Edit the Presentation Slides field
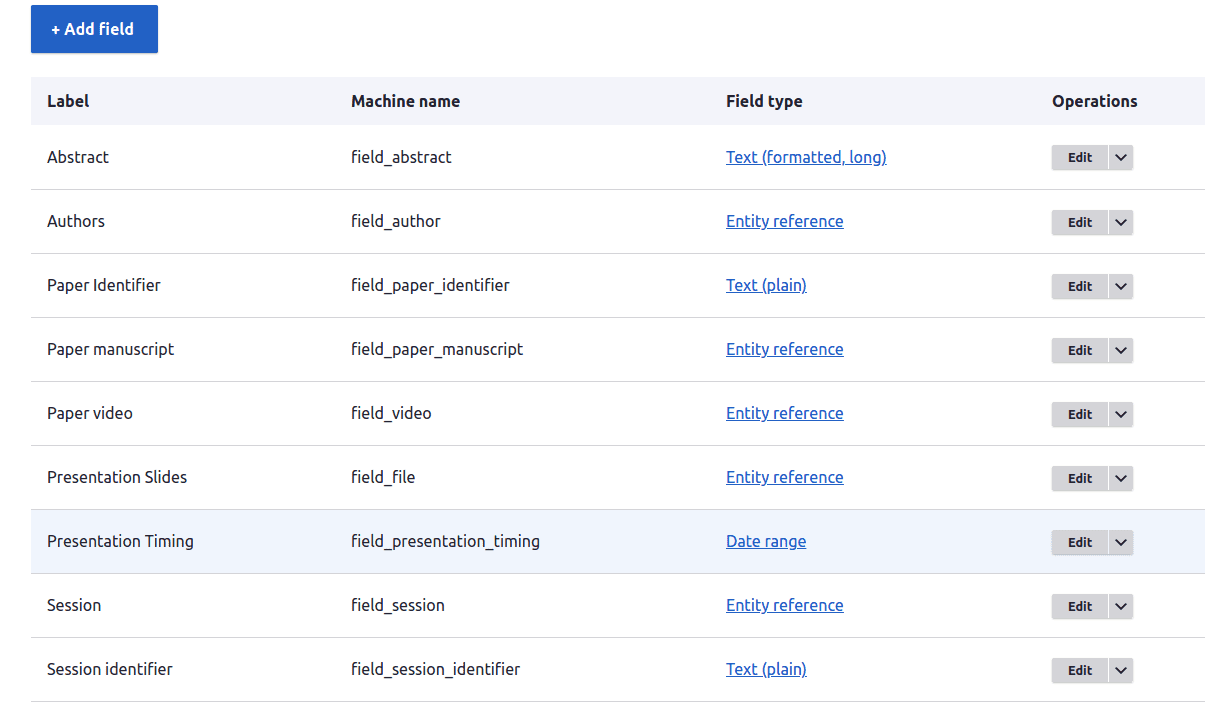The image size is (1205, 726). 1080,478
